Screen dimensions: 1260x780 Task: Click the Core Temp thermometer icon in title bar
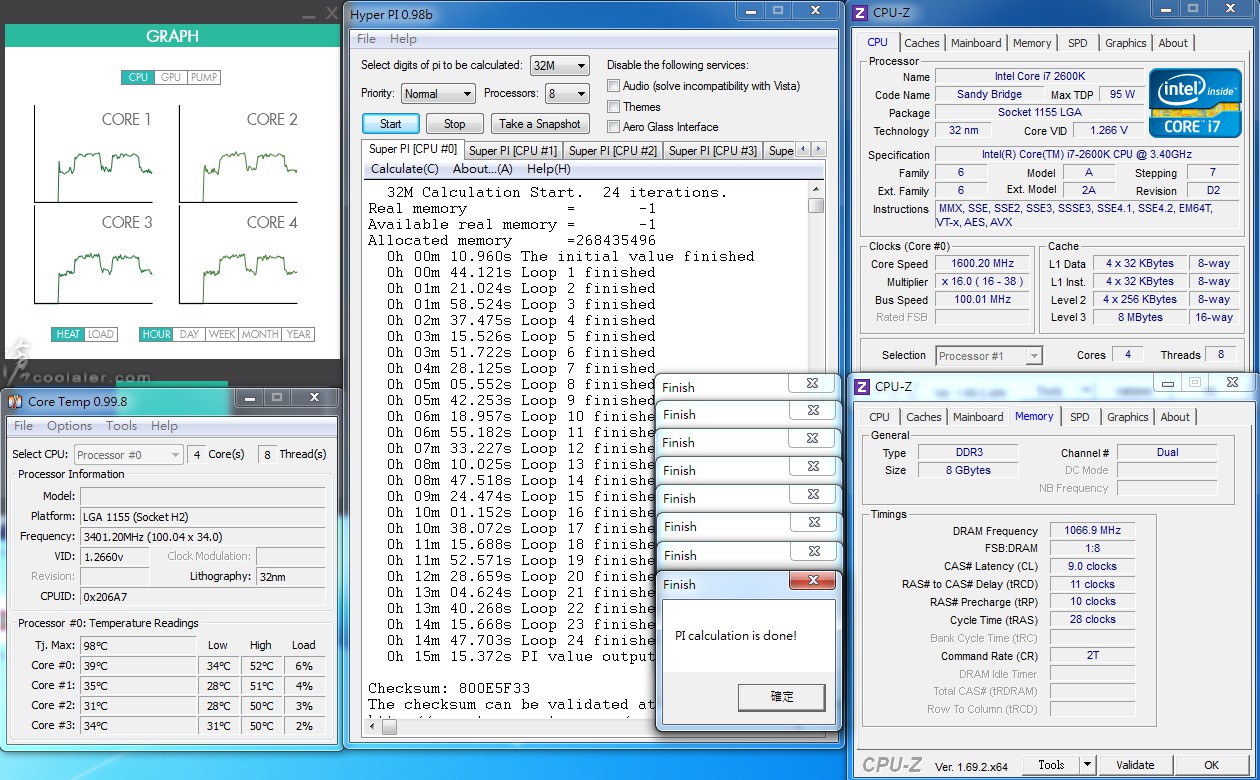15,402
